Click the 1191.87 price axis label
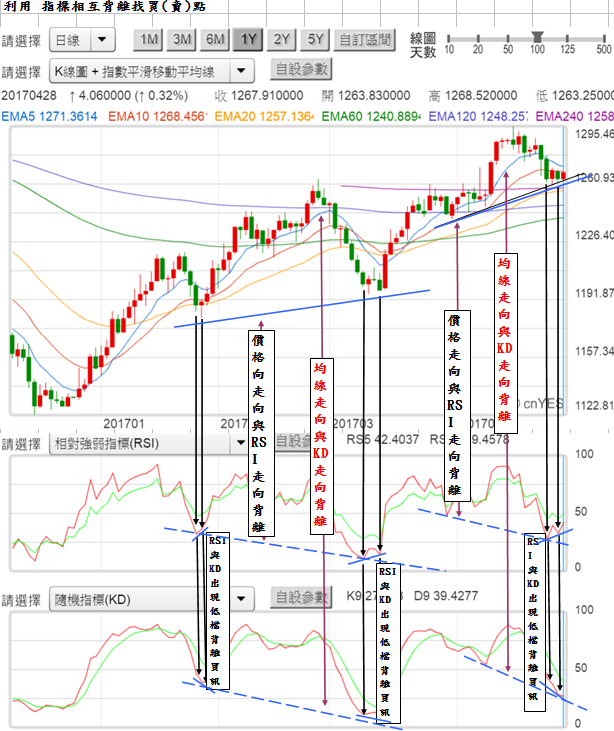The height and width of the screenshot is (731, 614). click(594, 293)
